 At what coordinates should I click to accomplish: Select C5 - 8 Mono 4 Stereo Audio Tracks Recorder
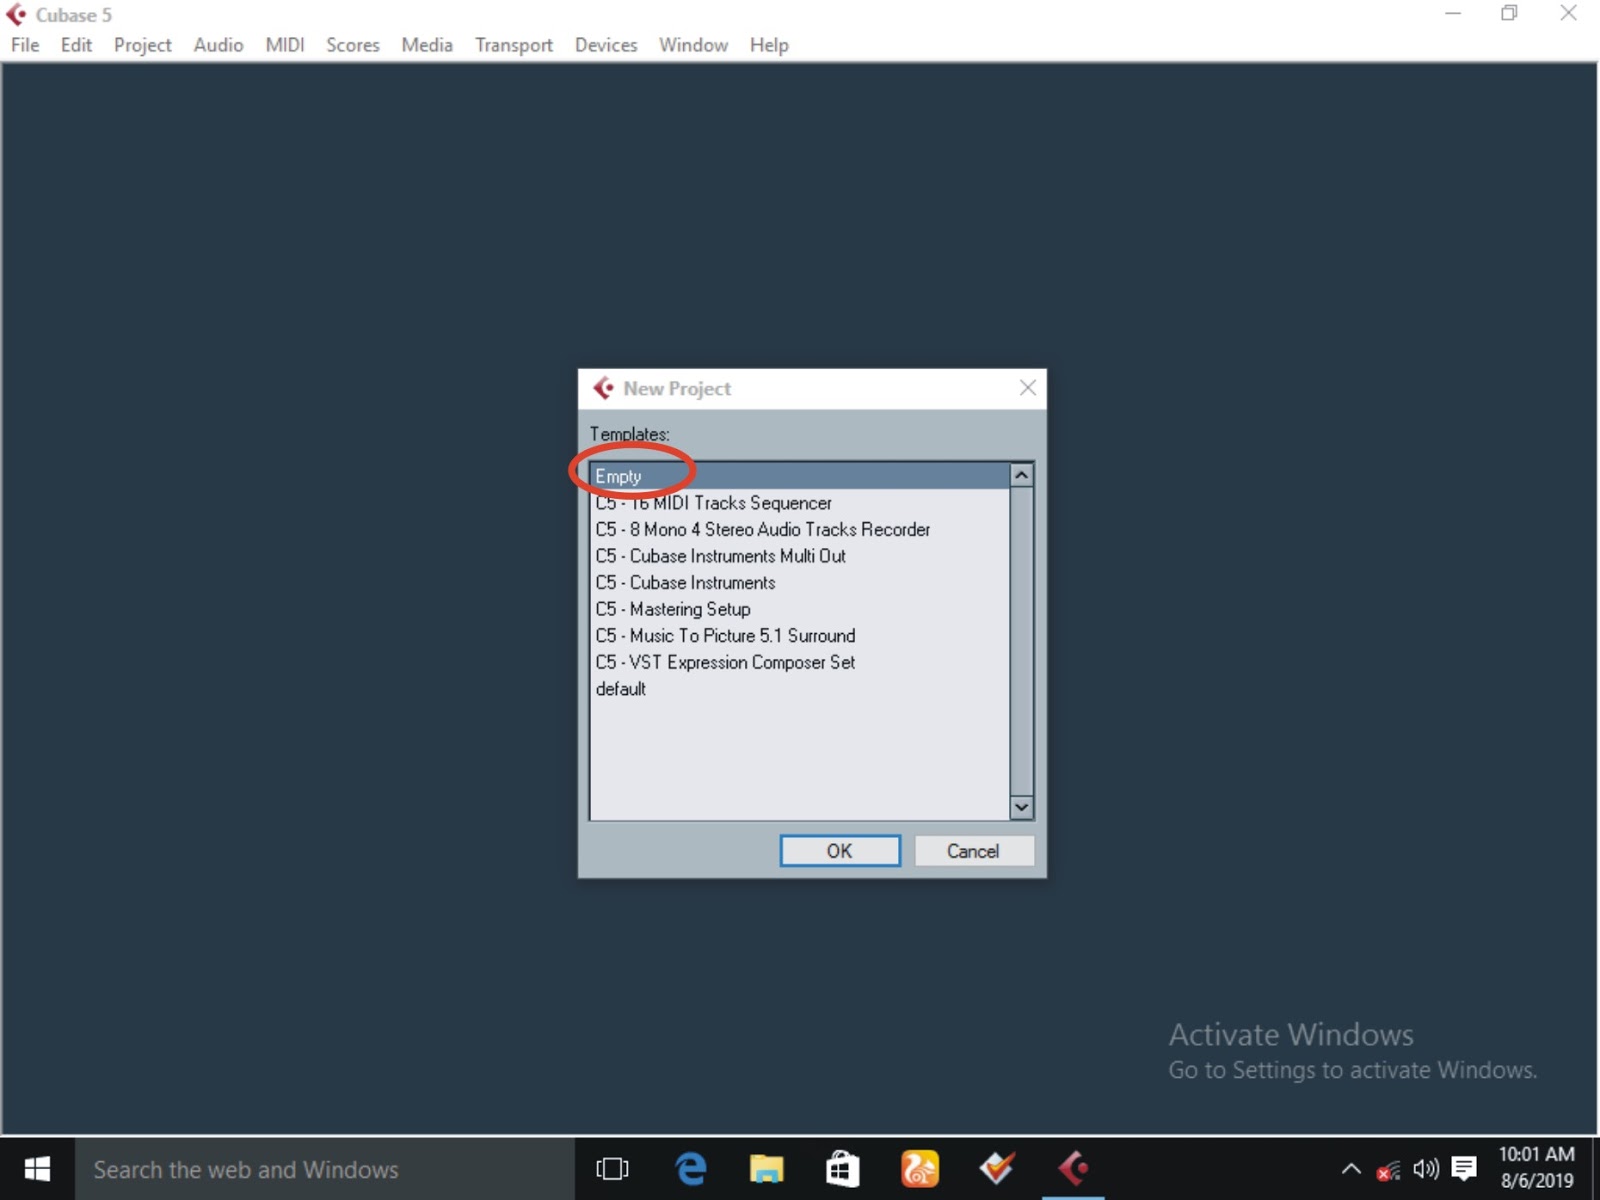click(x=800, y=530)
